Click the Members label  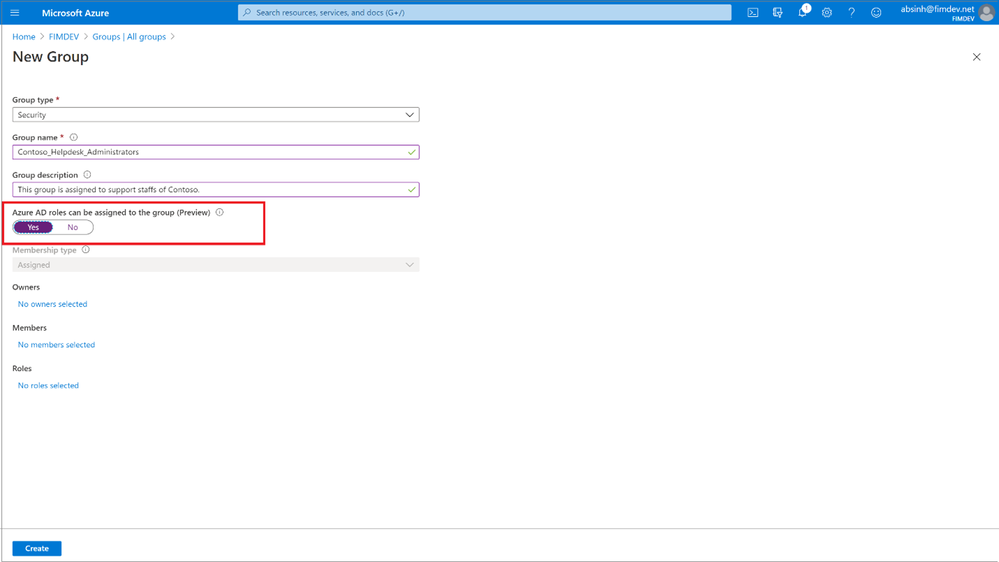29,328
